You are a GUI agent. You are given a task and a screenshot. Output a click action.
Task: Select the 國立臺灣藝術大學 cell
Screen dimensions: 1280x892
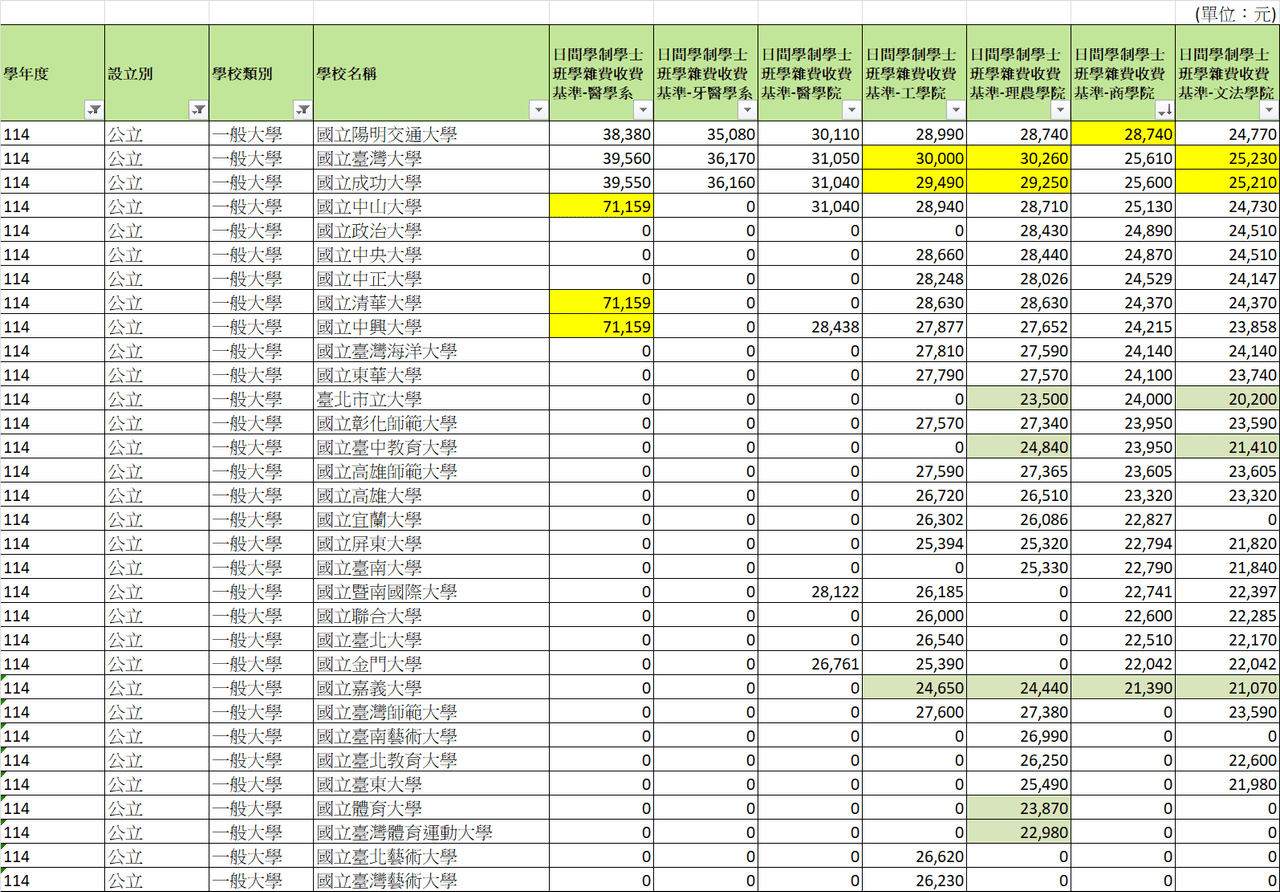click(431, 880)
